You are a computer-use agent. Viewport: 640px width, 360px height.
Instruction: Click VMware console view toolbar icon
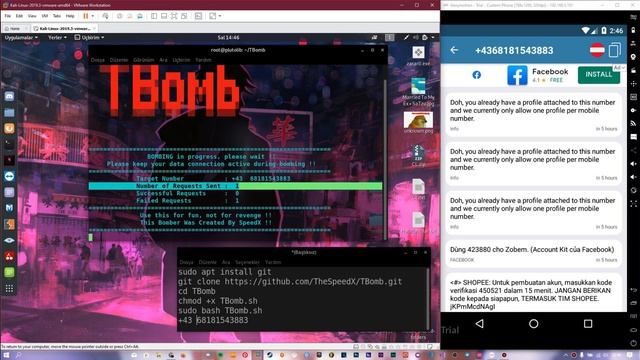pos(198,16)
